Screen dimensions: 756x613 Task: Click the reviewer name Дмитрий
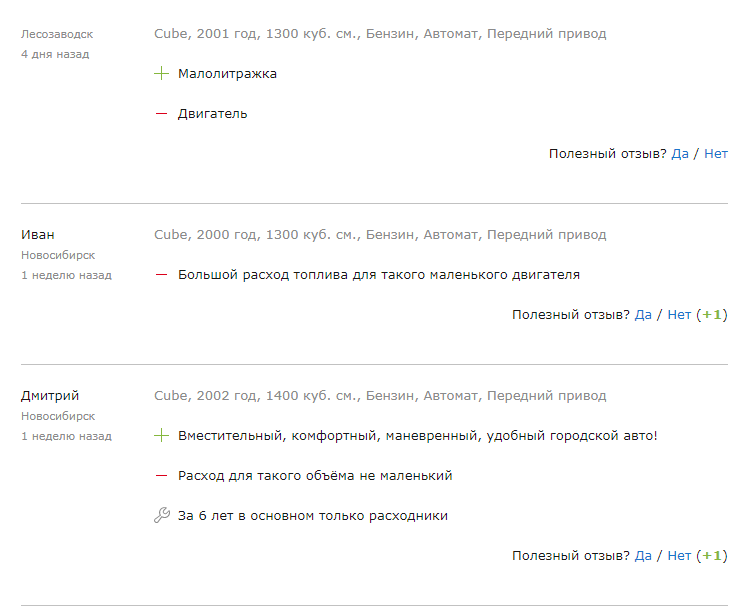click(50, 396)
